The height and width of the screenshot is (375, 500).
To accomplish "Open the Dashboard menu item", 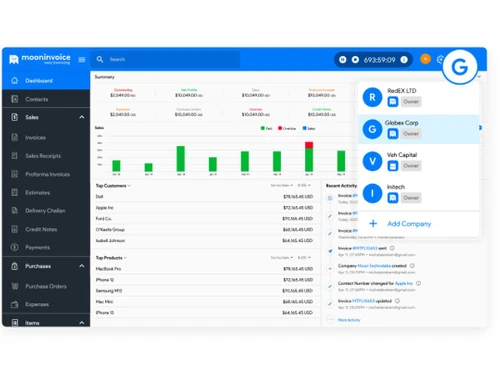I will pos(46,80).
